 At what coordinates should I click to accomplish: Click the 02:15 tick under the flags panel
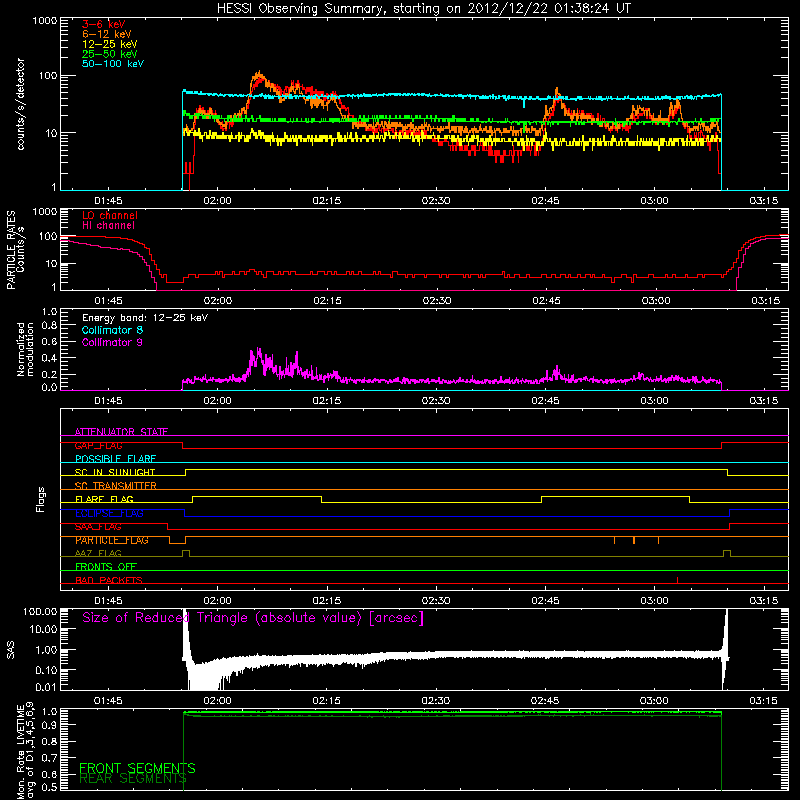coord(327,601)
